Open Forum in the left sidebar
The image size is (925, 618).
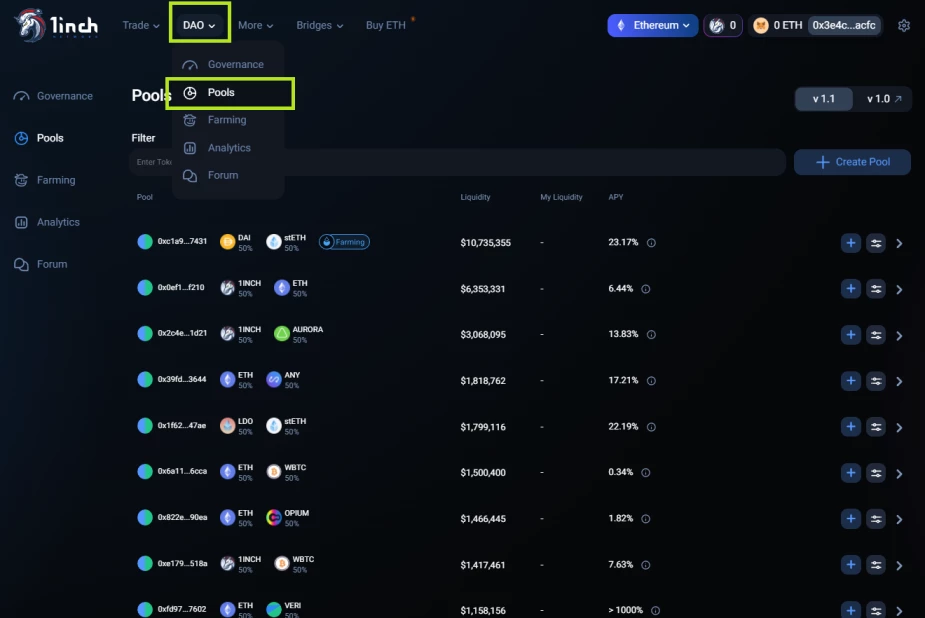click(40, 264)
